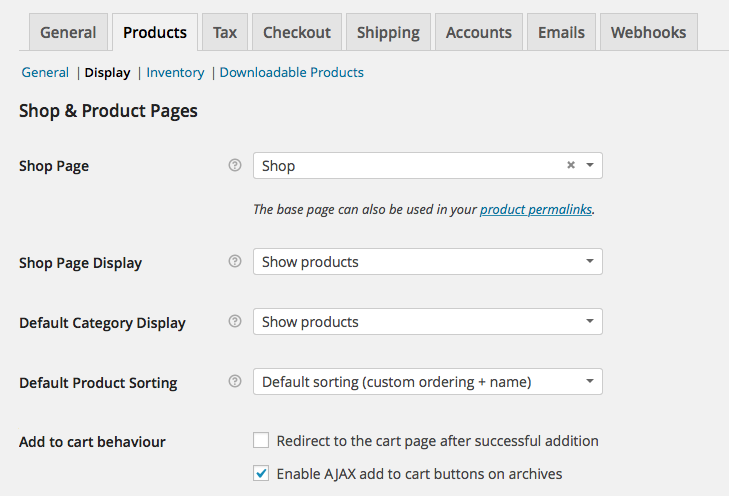Screen dimensions: 729x496
Task: Uncheck Enable AJAX add to cart buttons
Action: 261,473
